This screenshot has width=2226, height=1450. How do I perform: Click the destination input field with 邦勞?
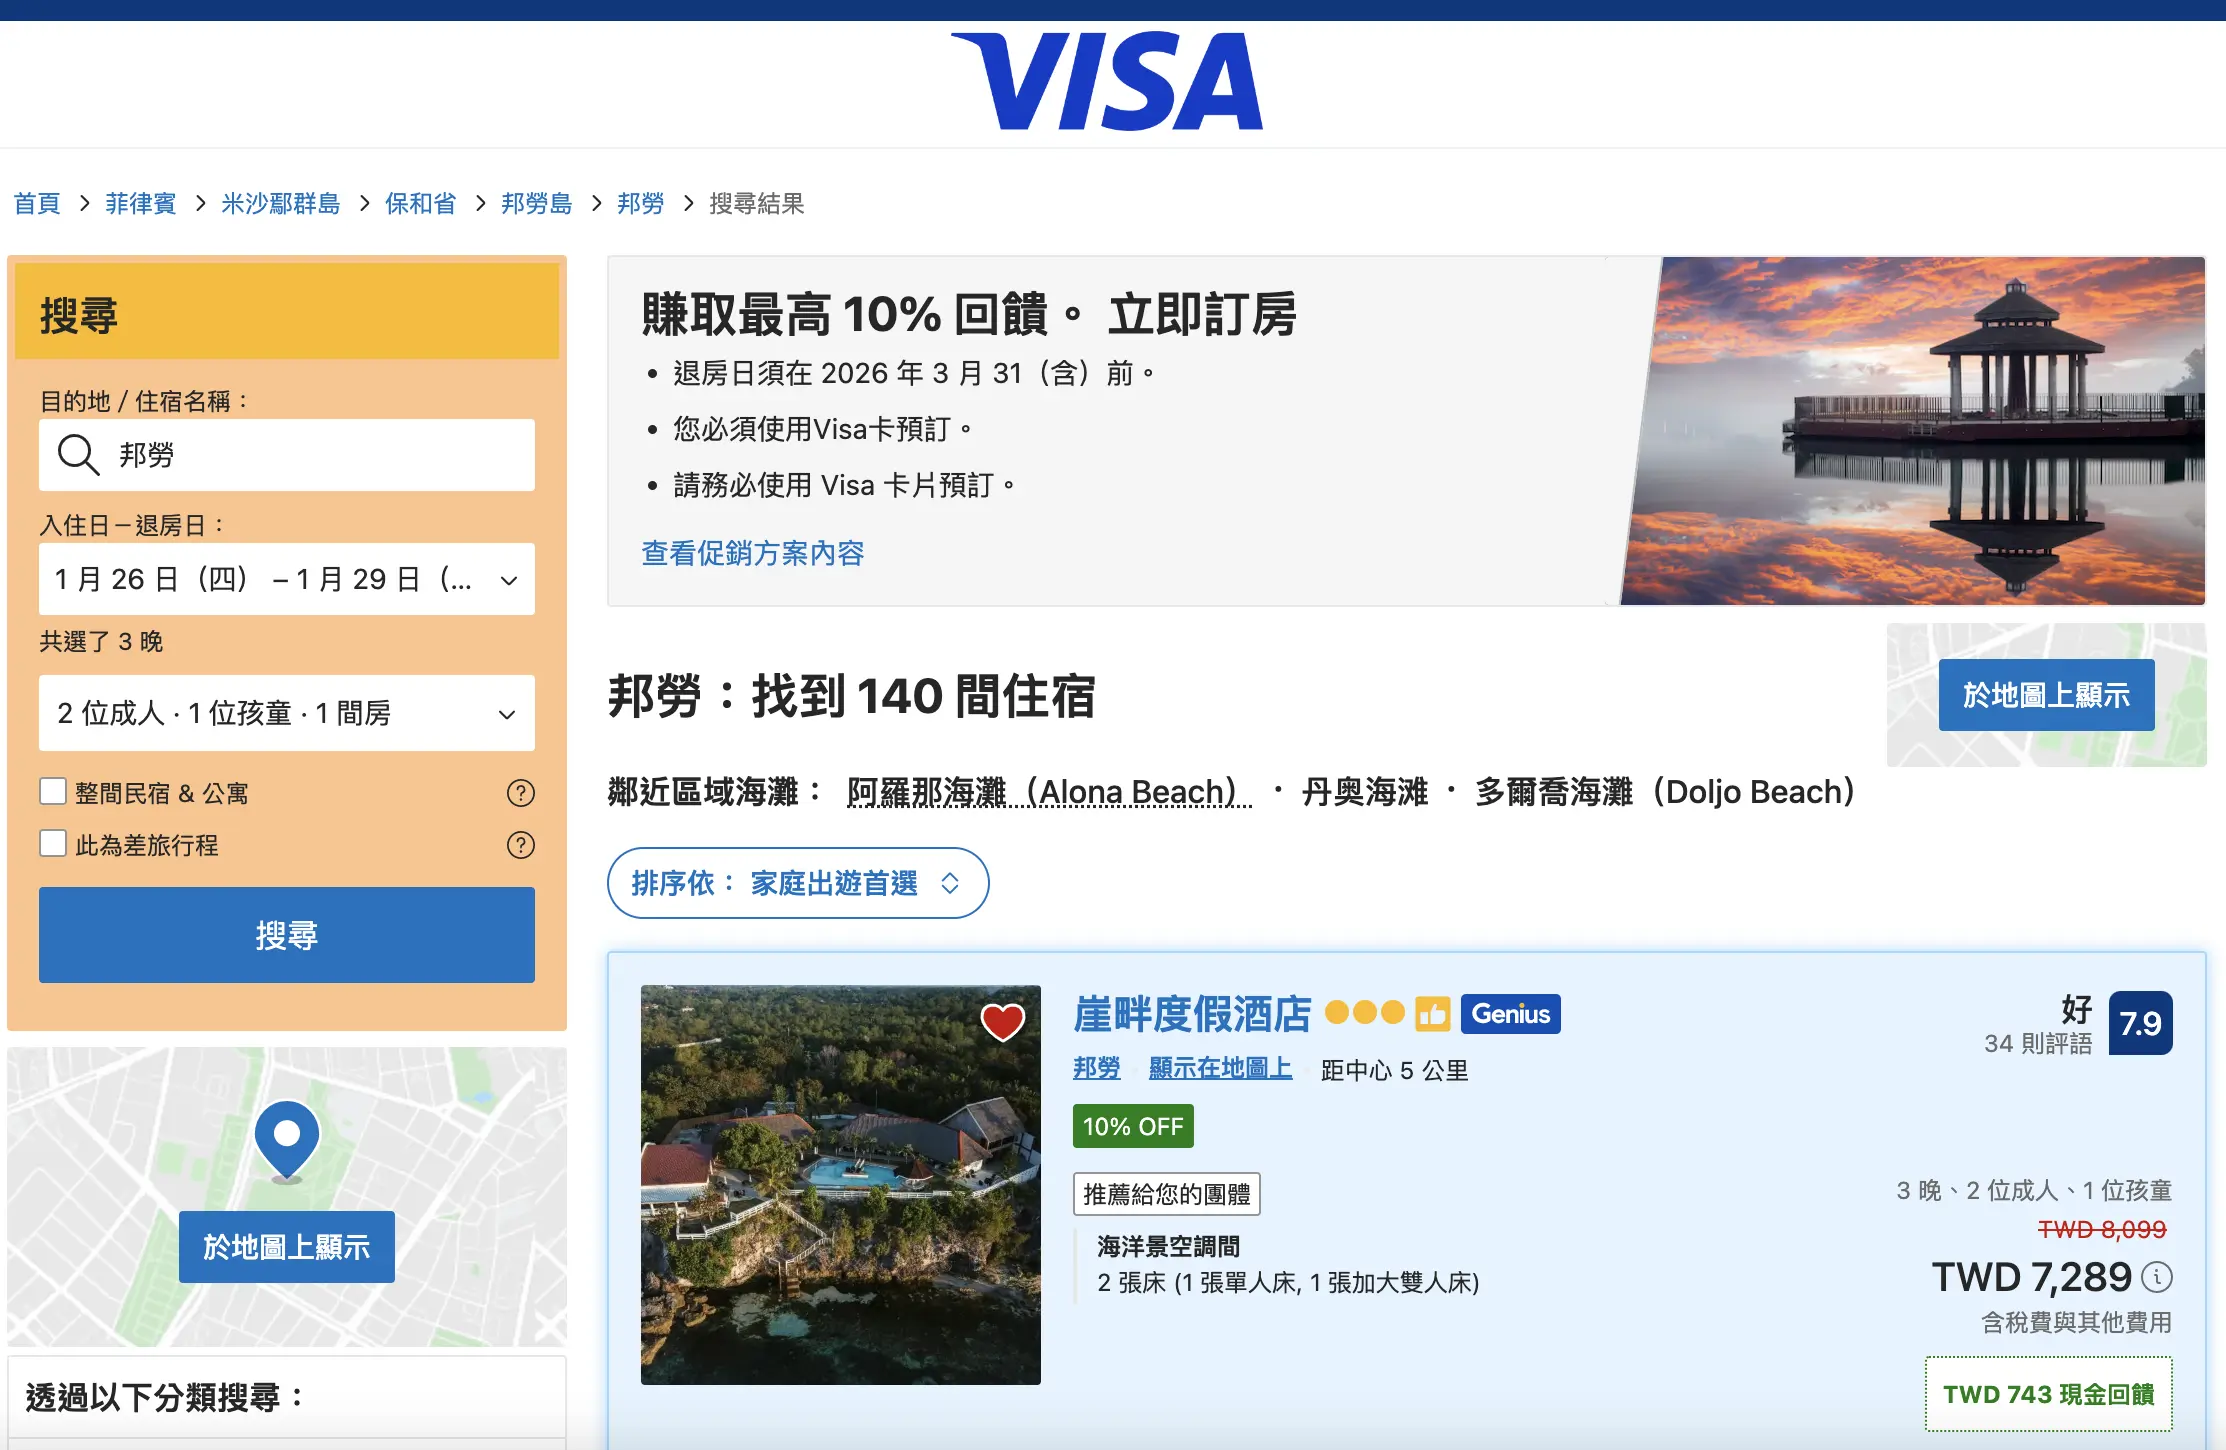pos(320,455)
